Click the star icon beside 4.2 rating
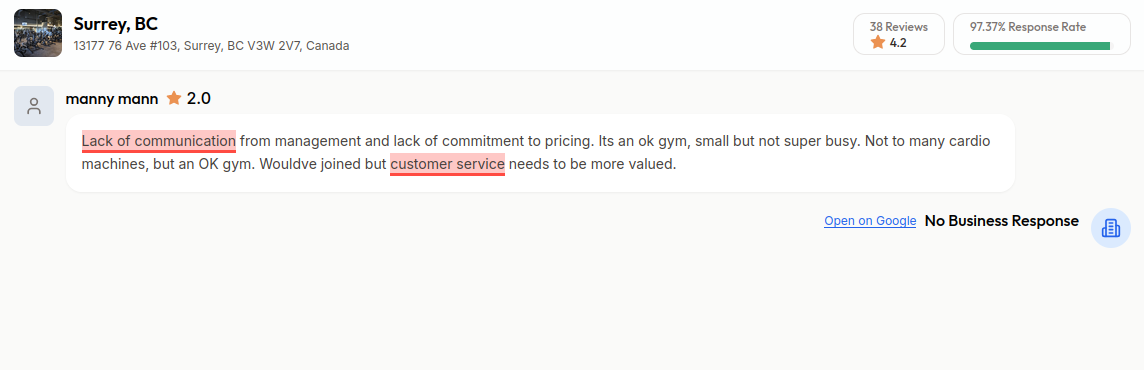The width and height of the screenshot is (1144, 370). point(878,42)
